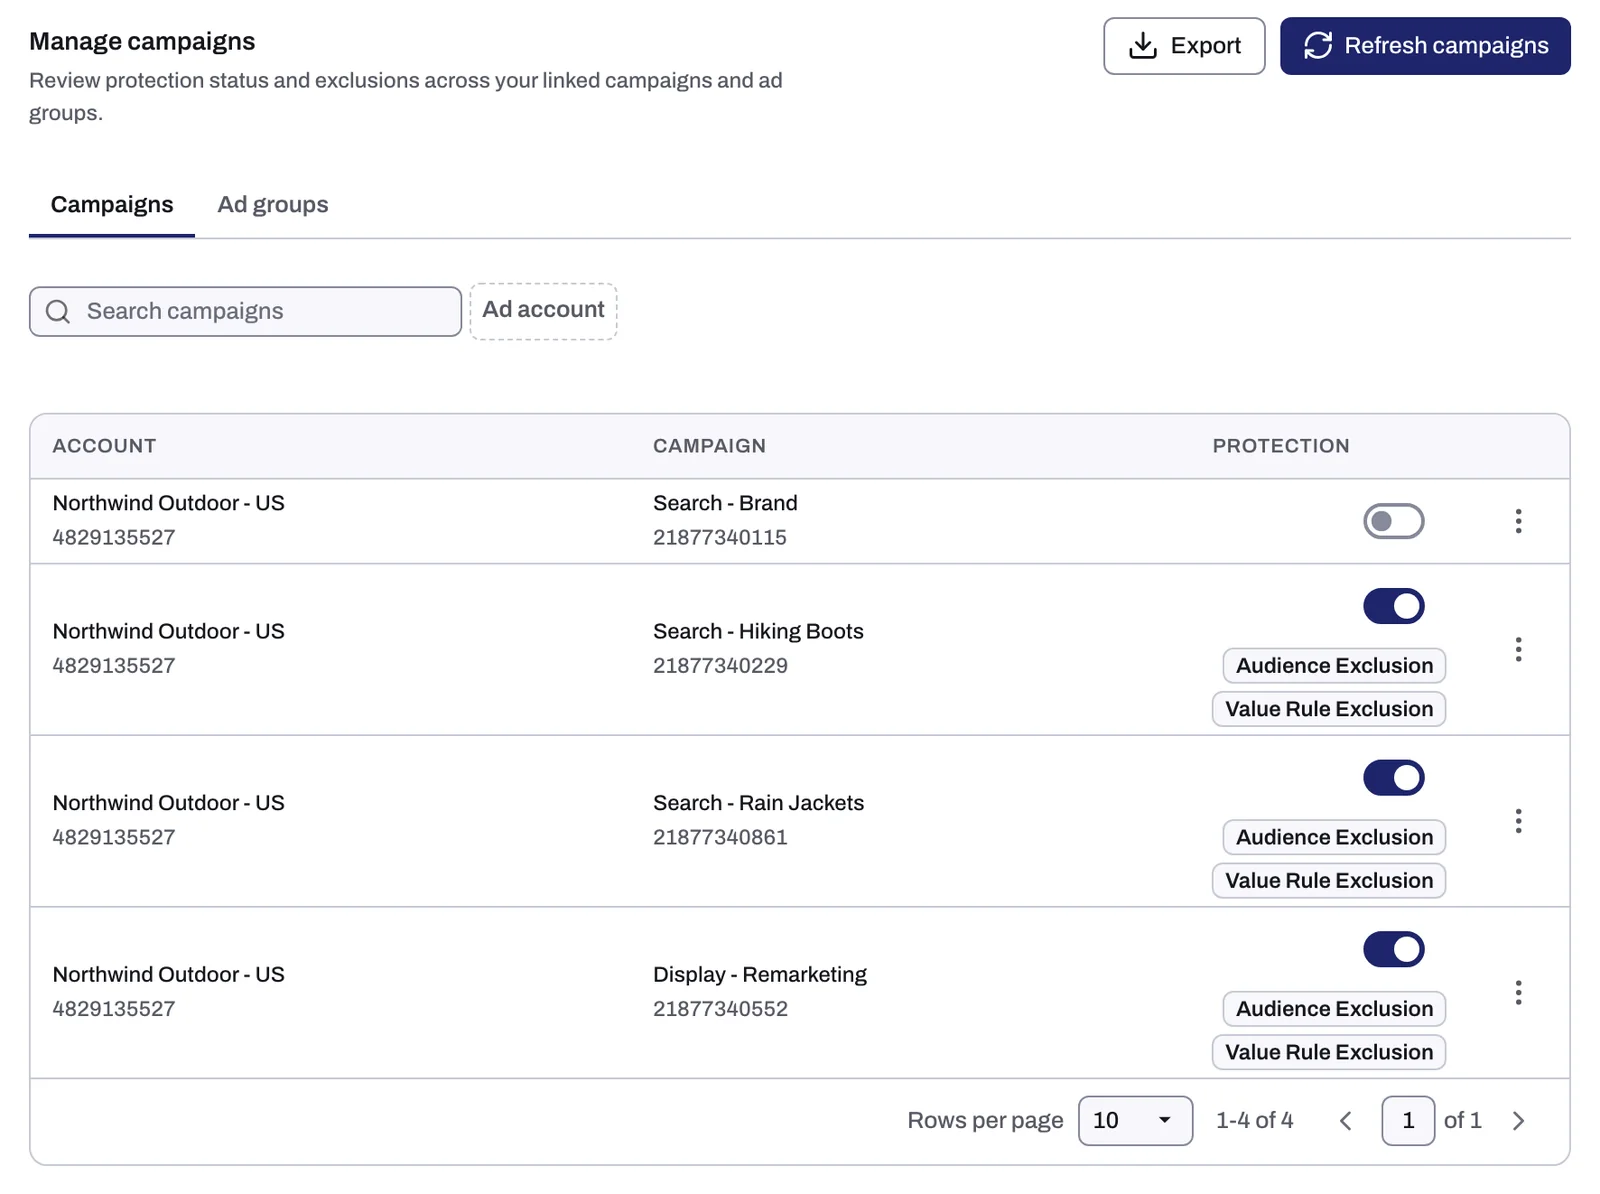Click the page number input field
The width and height of the screenshot is (1600, 1194).
(1408, 1121)
